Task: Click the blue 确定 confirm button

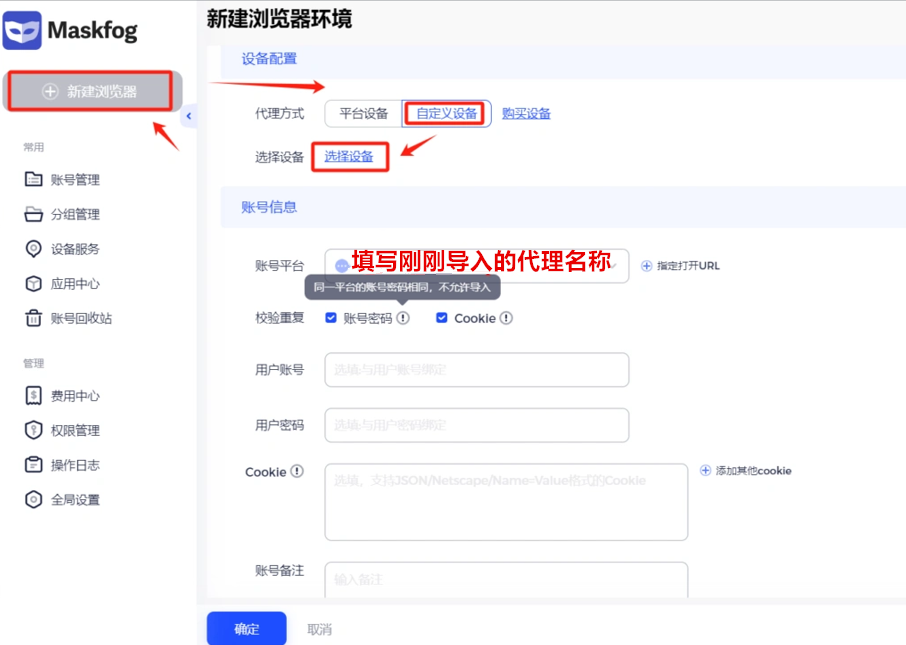Action: [246, 628]
